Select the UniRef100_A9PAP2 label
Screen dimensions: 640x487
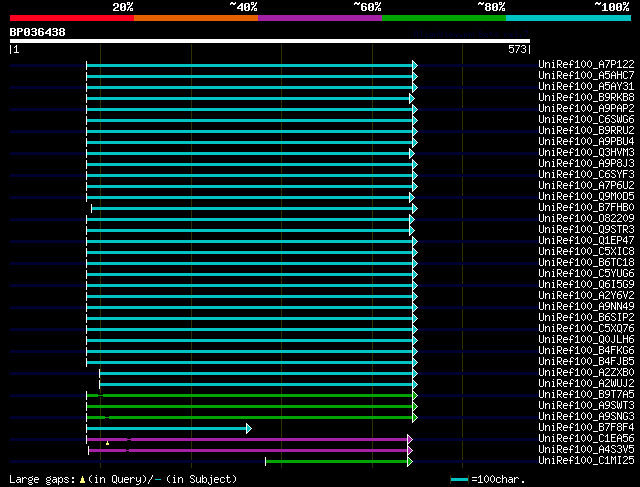point(587,108)
